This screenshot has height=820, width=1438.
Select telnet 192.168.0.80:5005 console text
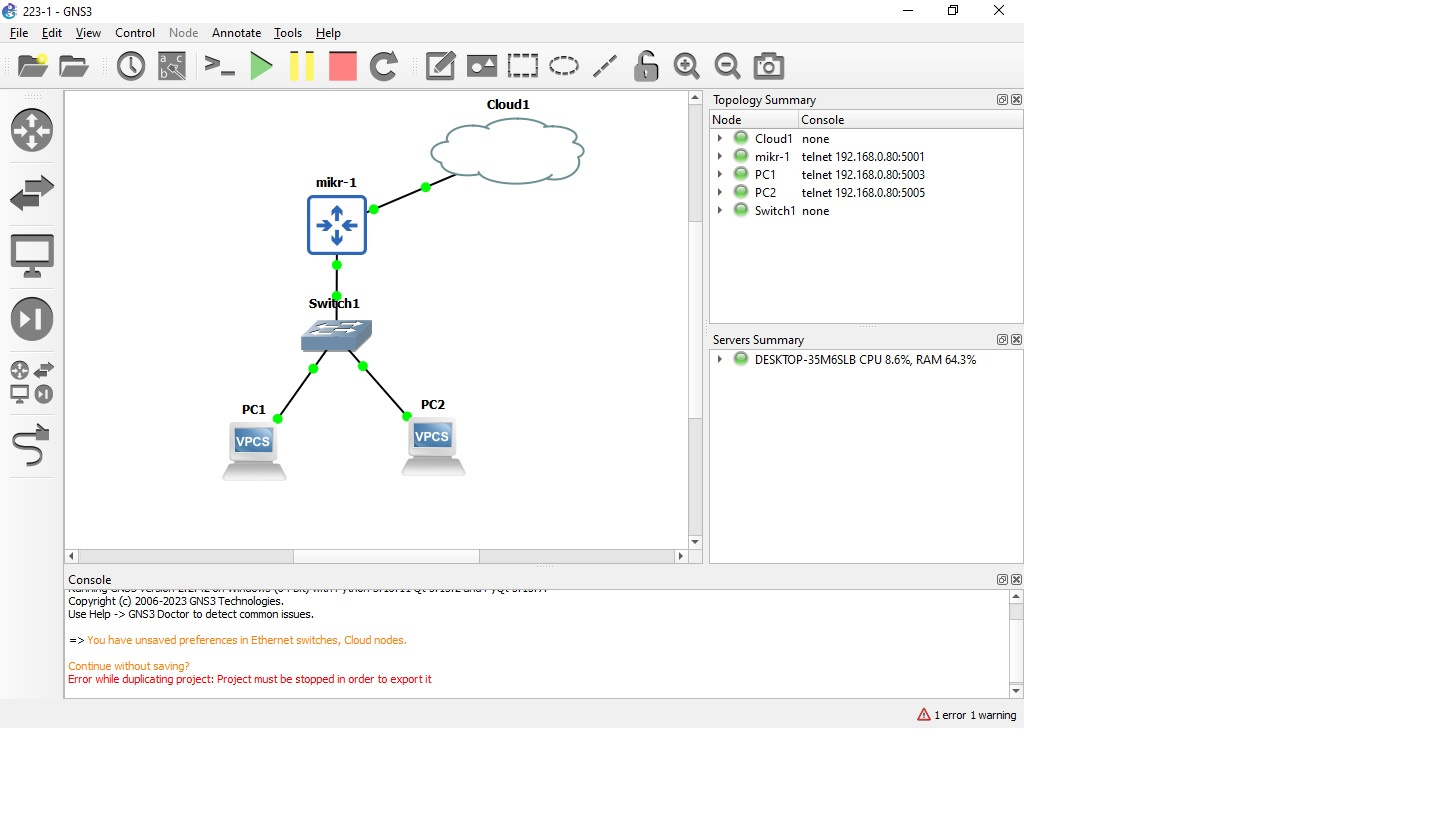coord(863,193)
